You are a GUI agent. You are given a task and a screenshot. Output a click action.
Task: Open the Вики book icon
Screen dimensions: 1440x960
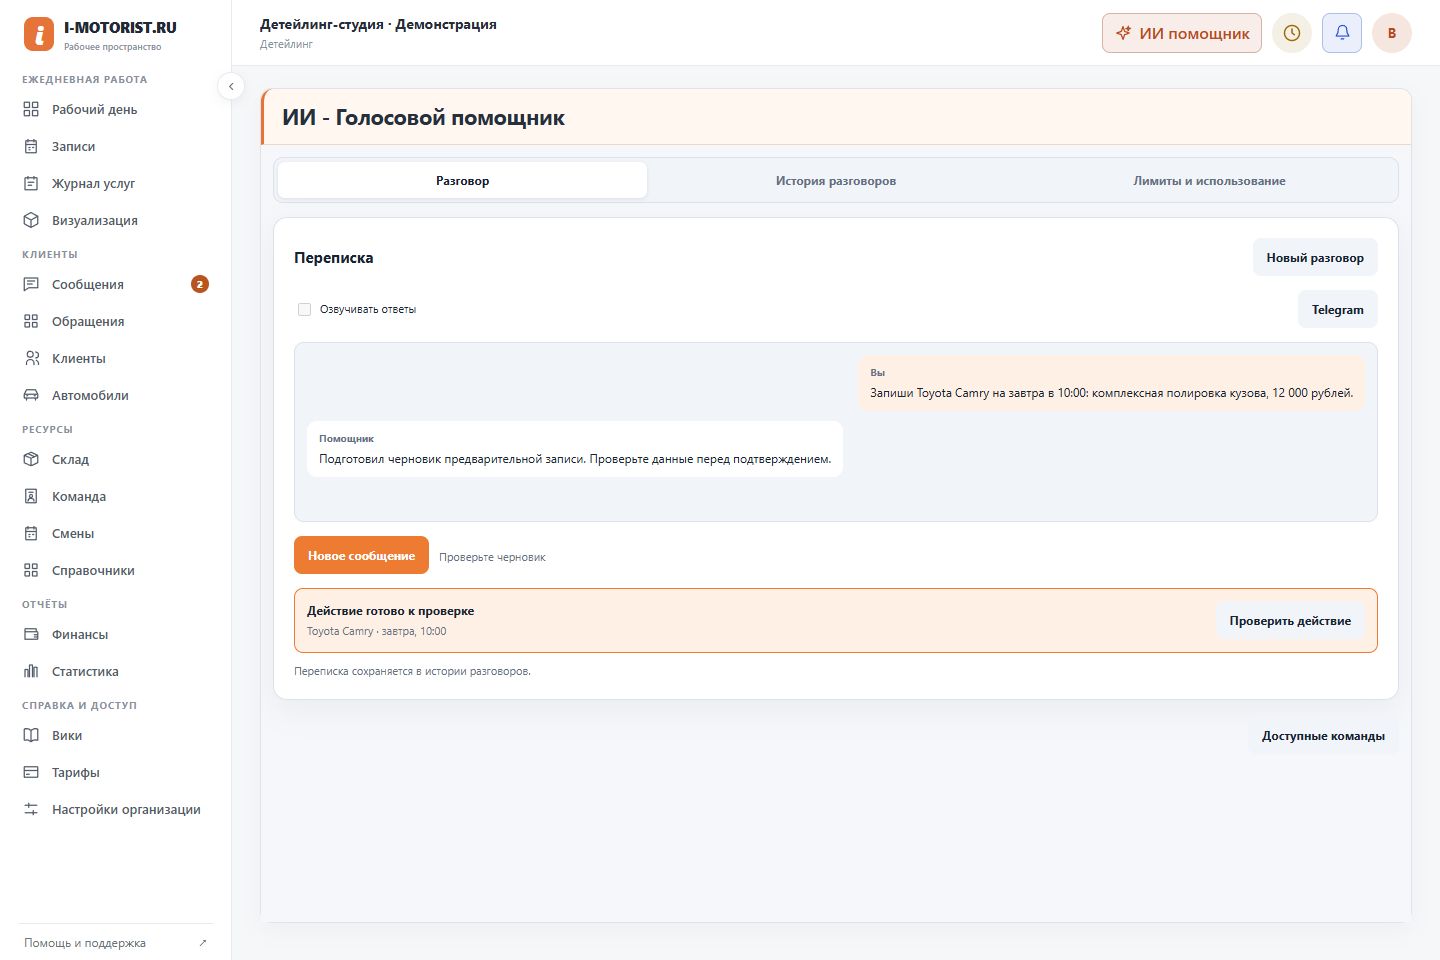pos(31,735)
